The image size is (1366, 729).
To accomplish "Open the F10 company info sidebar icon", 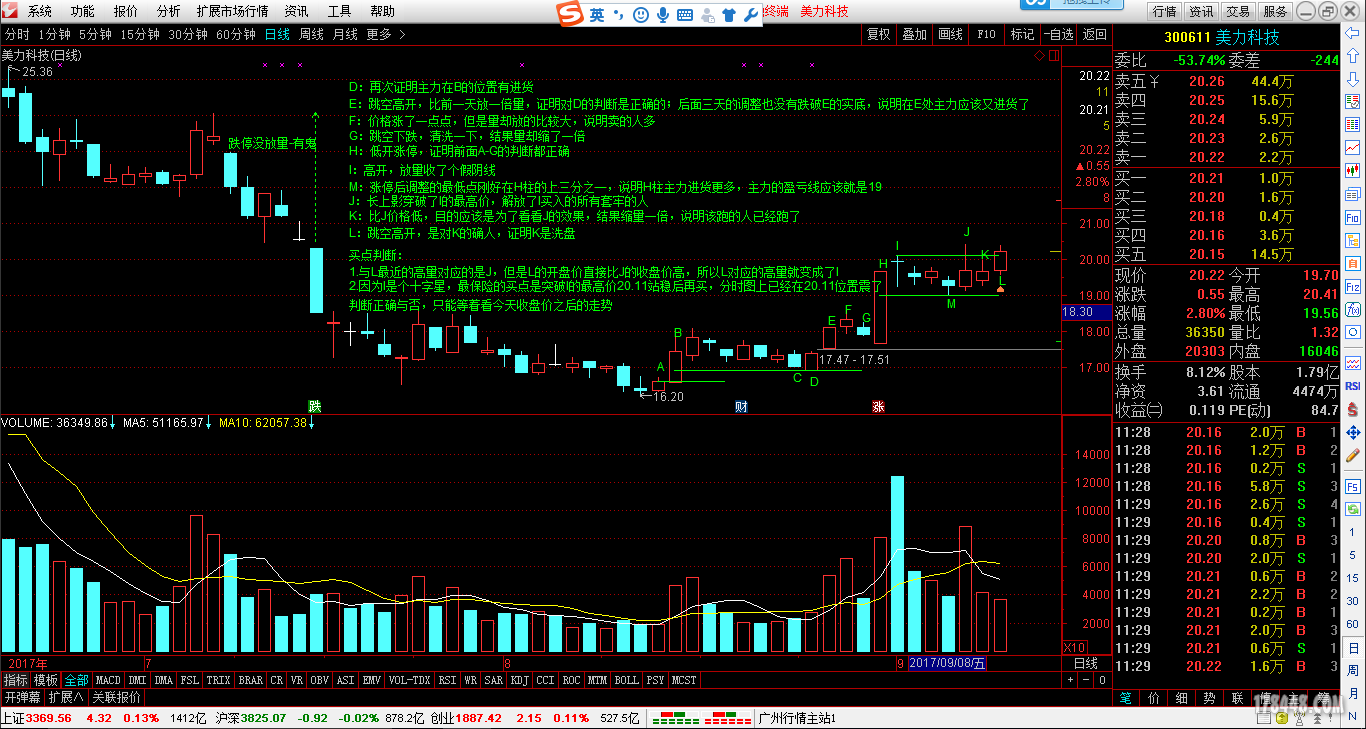I will [x=1352, y=217].
